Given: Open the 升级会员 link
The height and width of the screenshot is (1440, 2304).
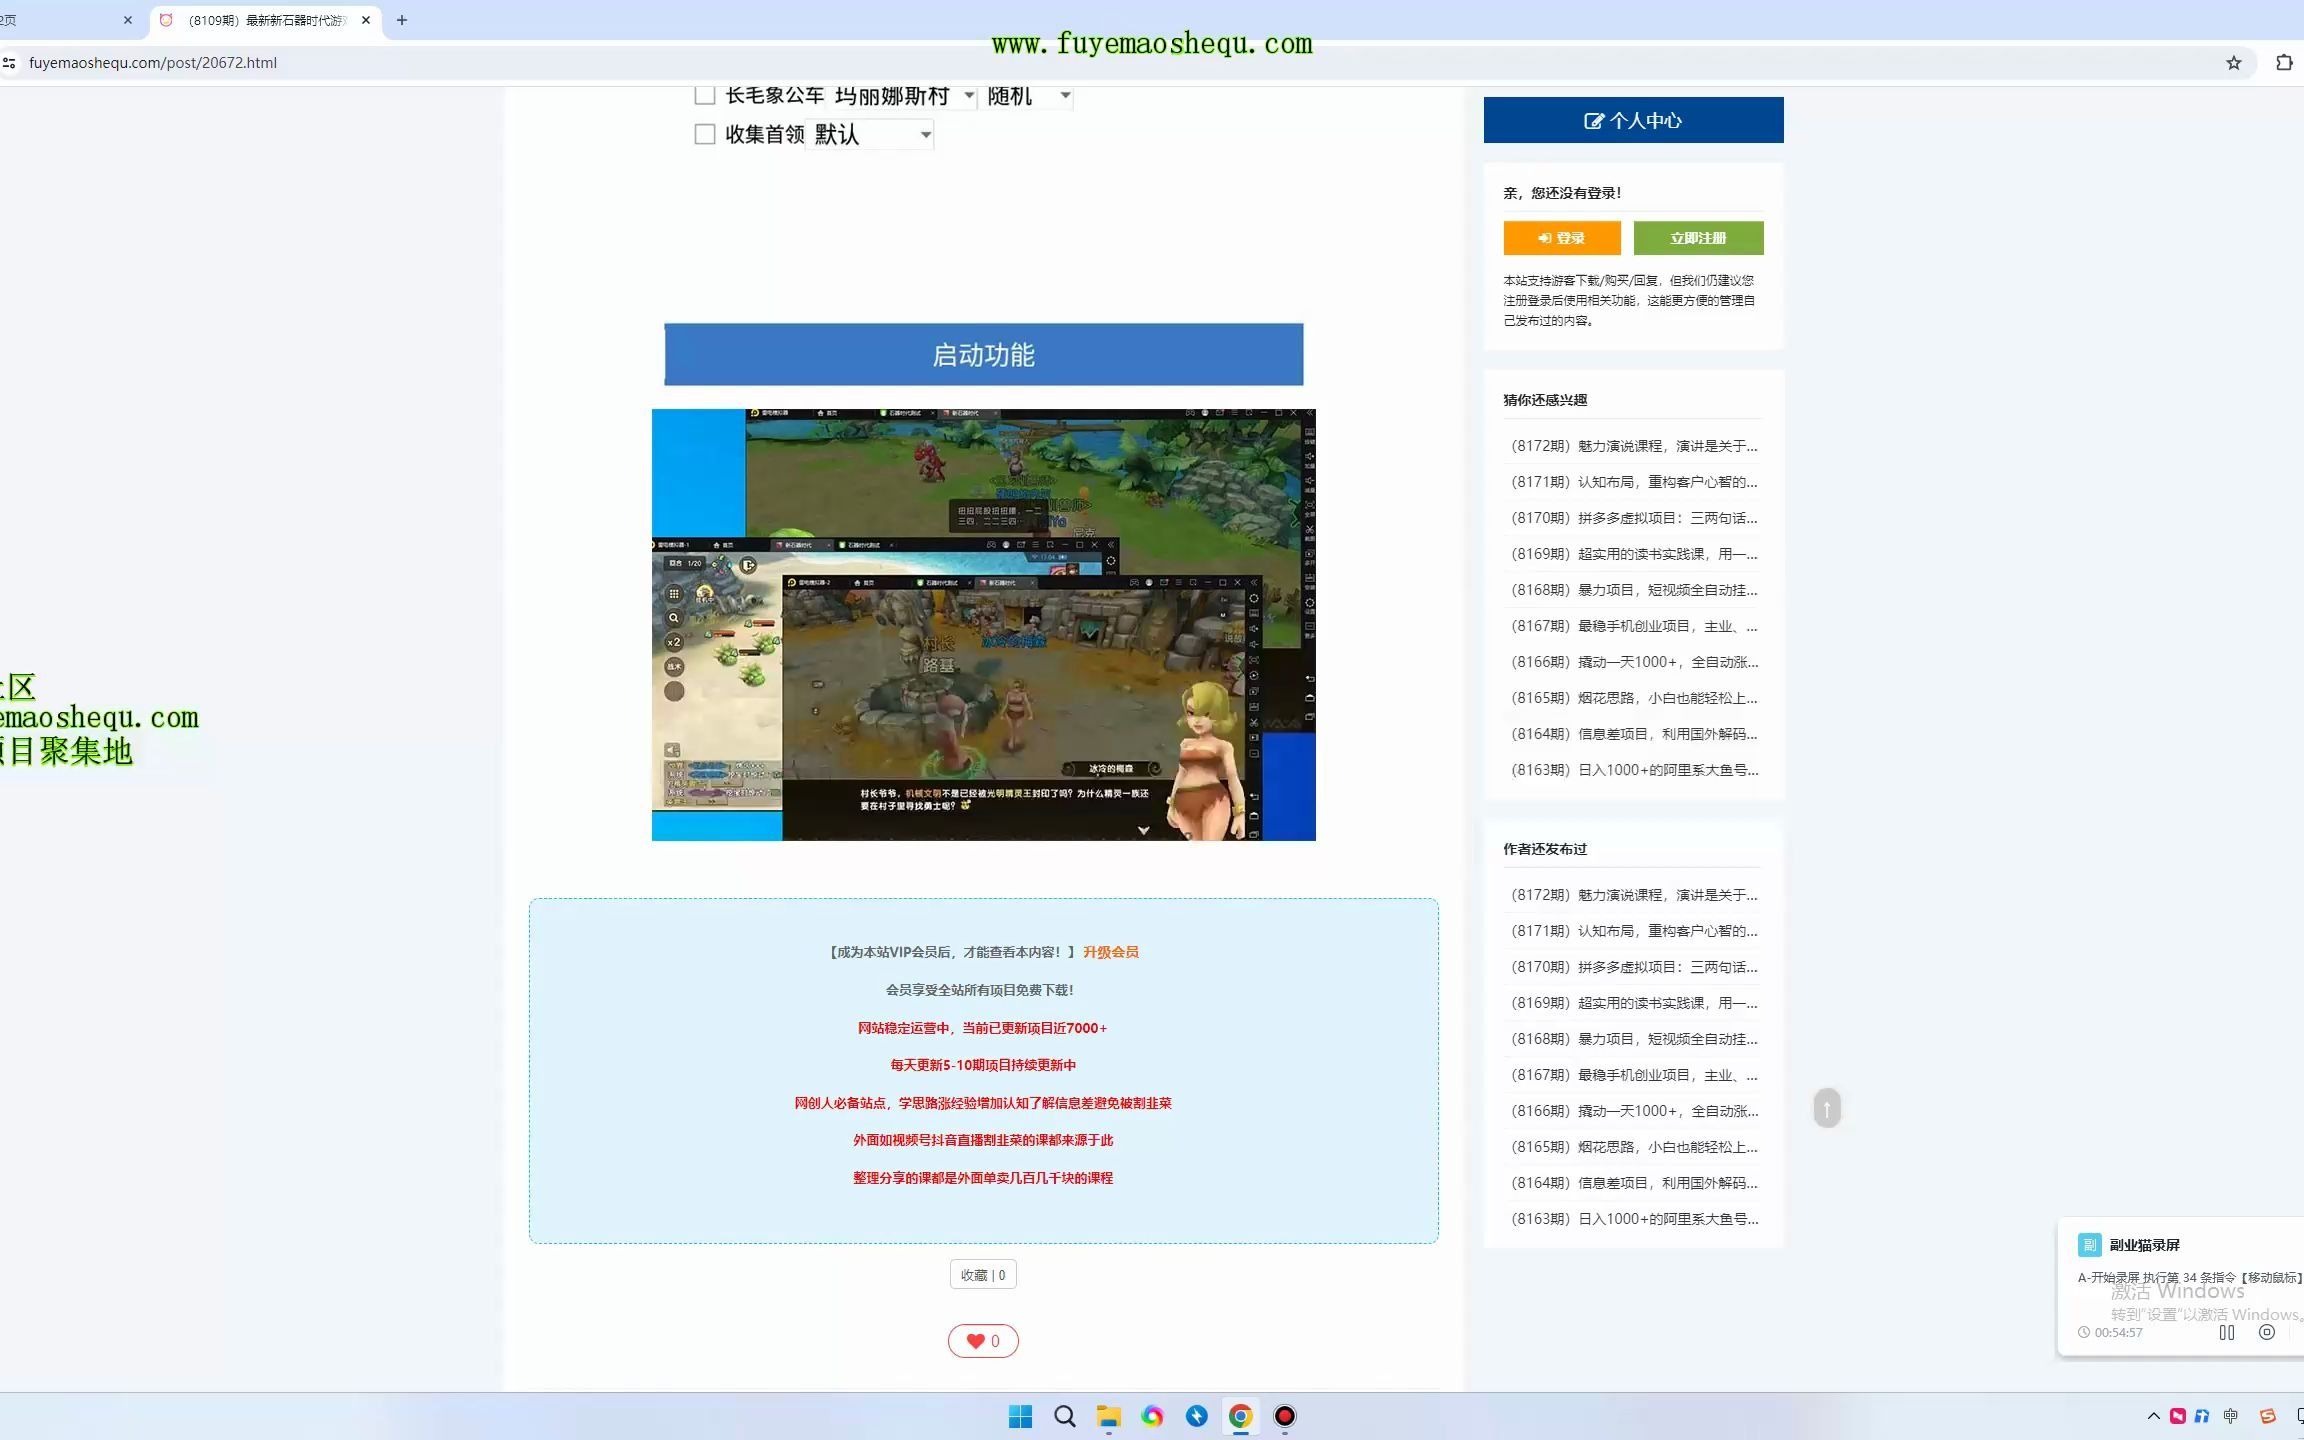Looking at the screenshot, I should pyautogui.click(x=1111, y=952).
